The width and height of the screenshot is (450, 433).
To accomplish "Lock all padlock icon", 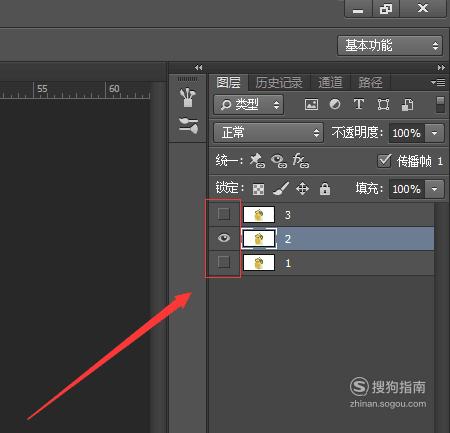I will [x=325, y=189].
